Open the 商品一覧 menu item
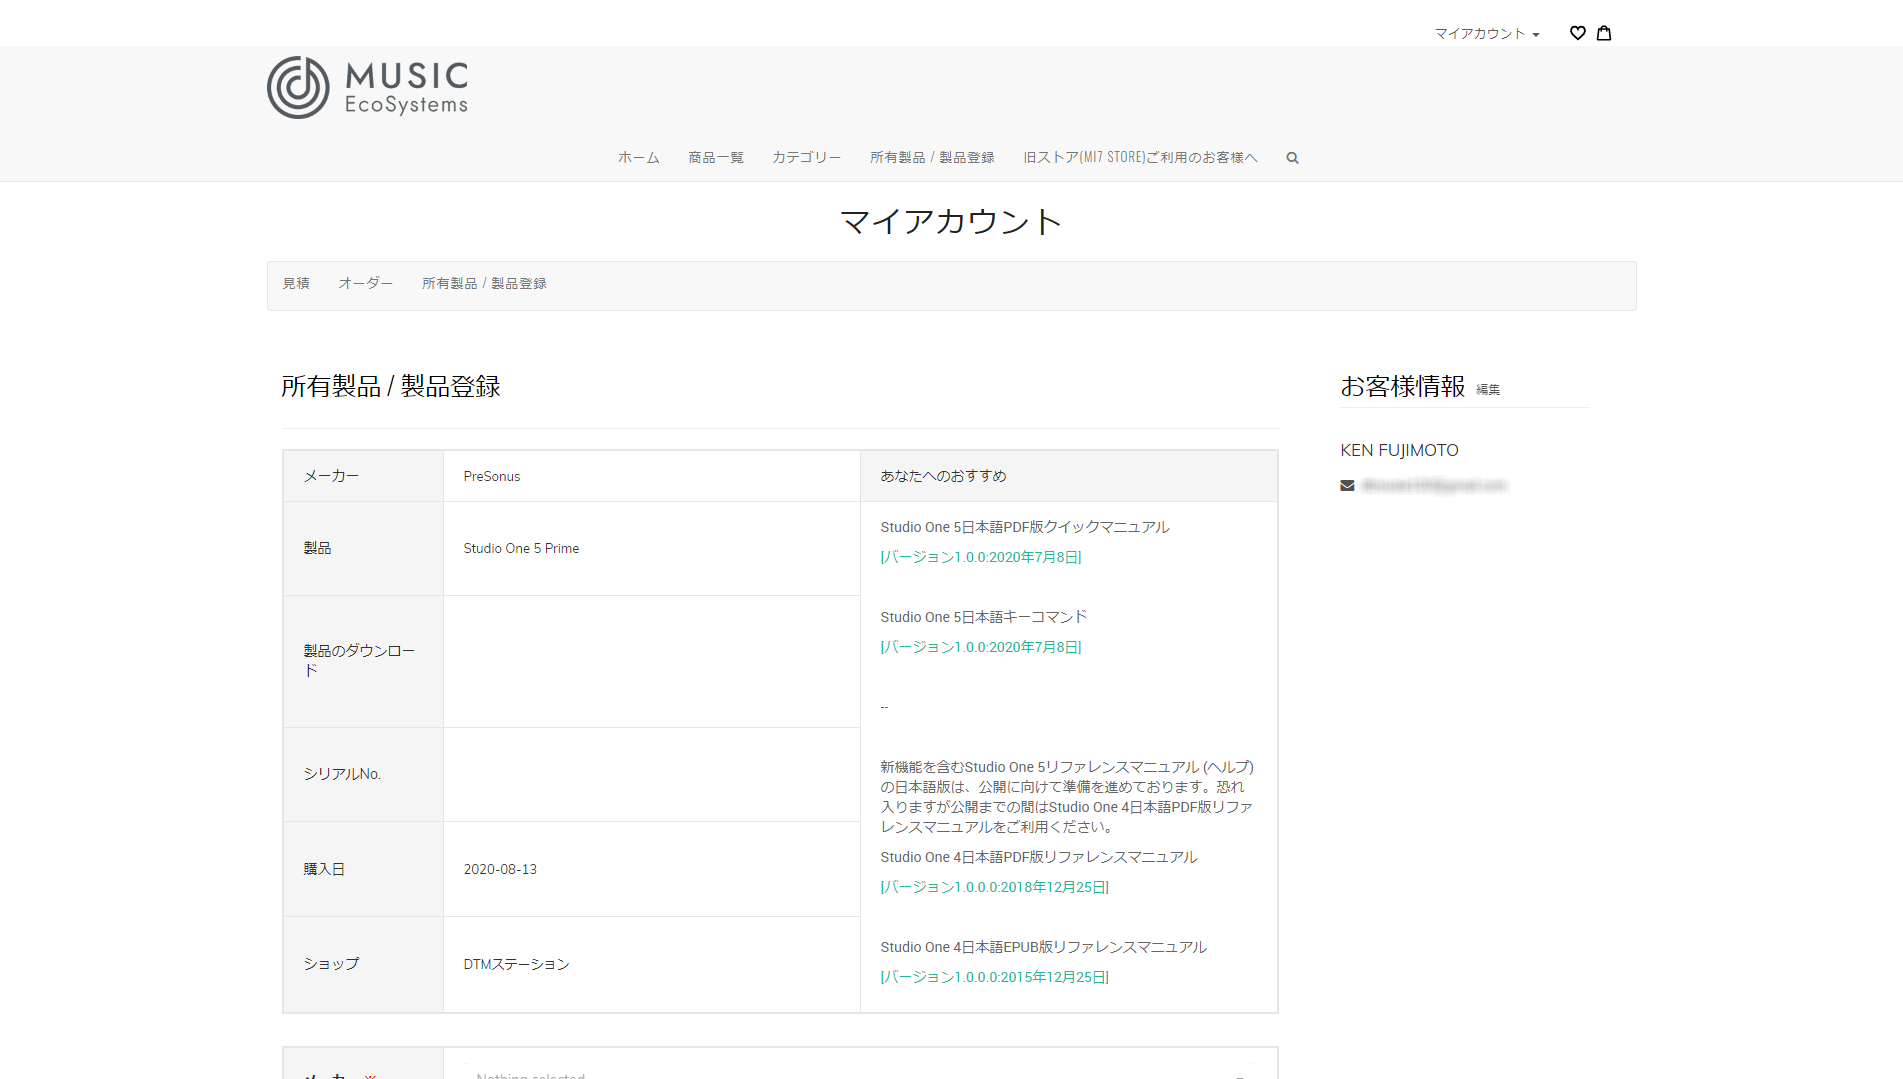The image size is (1903, 1079). pos(716,158)
